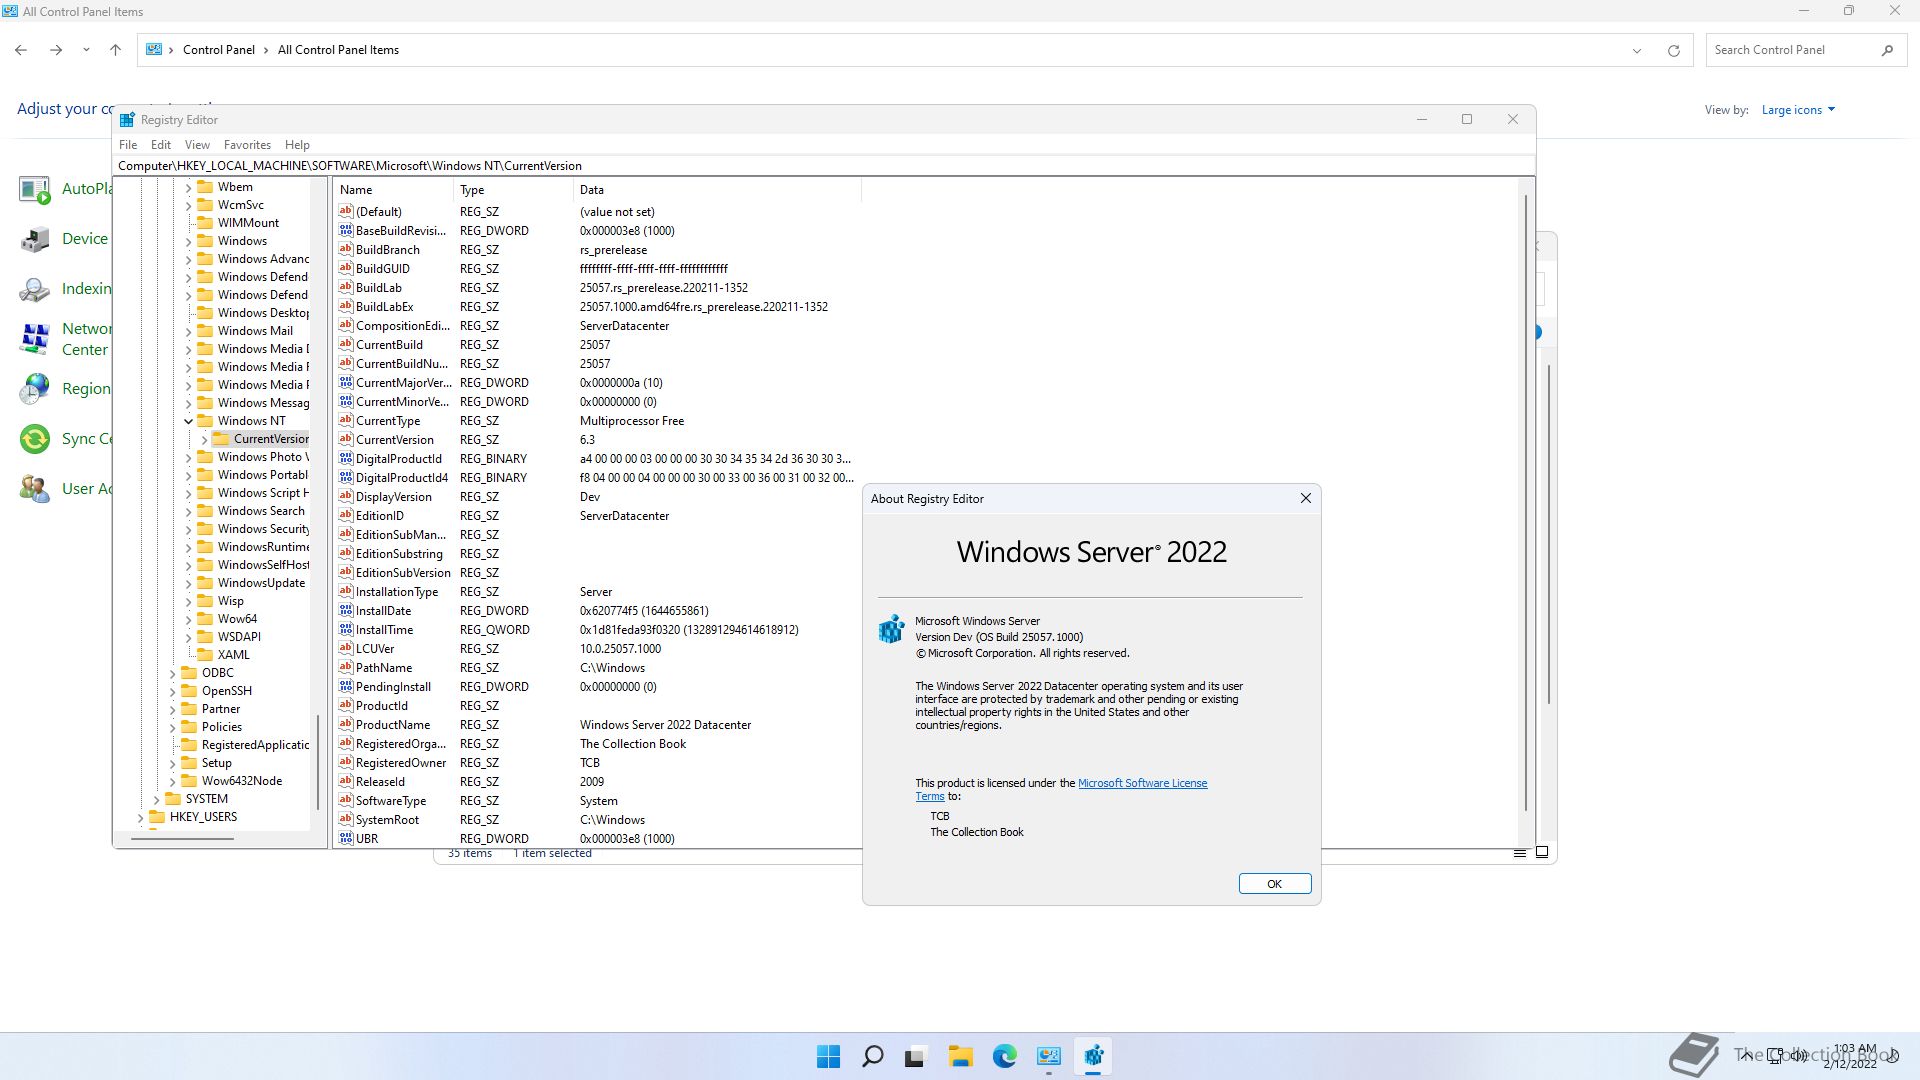Expand the Policies registry key

tap(172, 727)
